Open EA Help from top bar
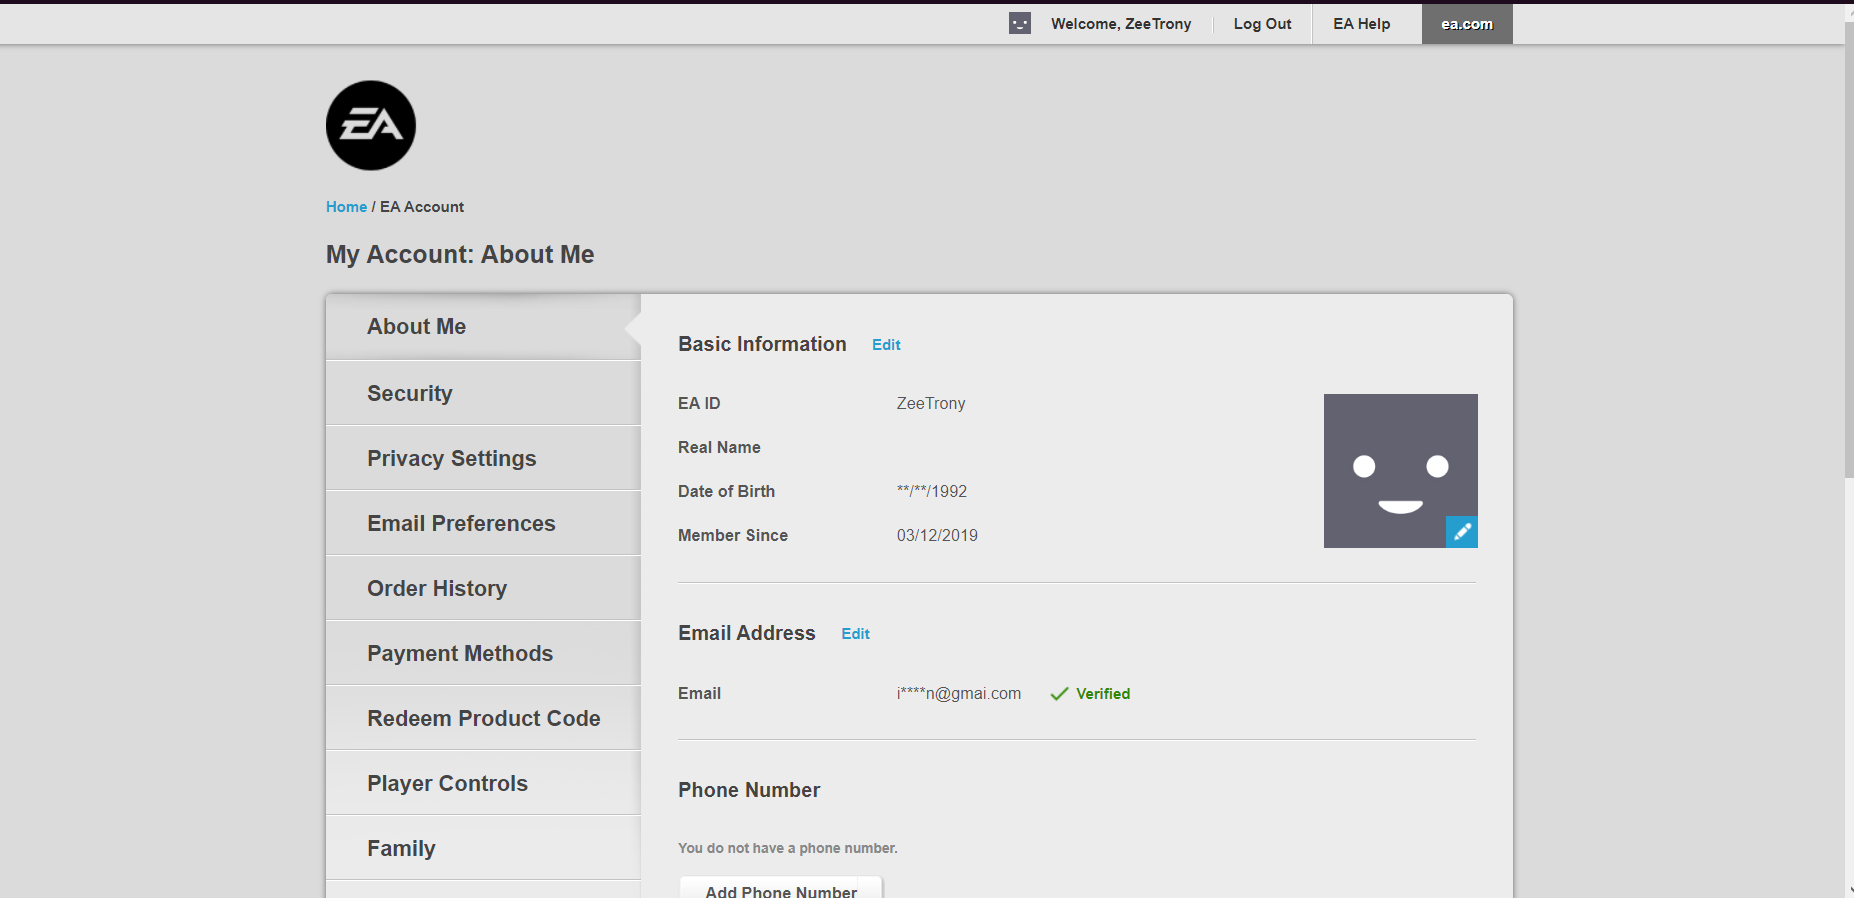The width and height of the screenshot is (1854, 898). coord(1361,24)
